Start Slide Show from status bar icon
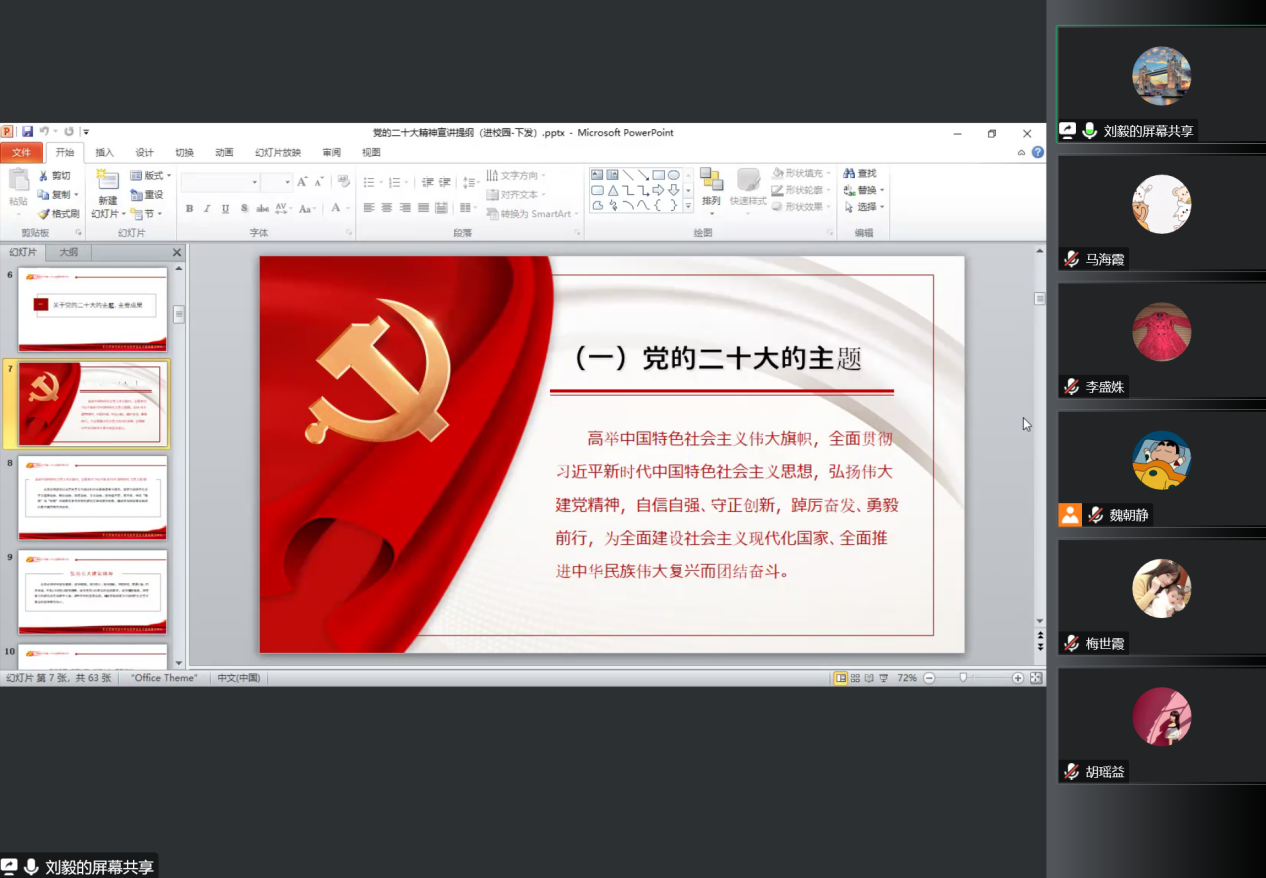The width and height of the screenshot is (1266, 878). (883, 678)
